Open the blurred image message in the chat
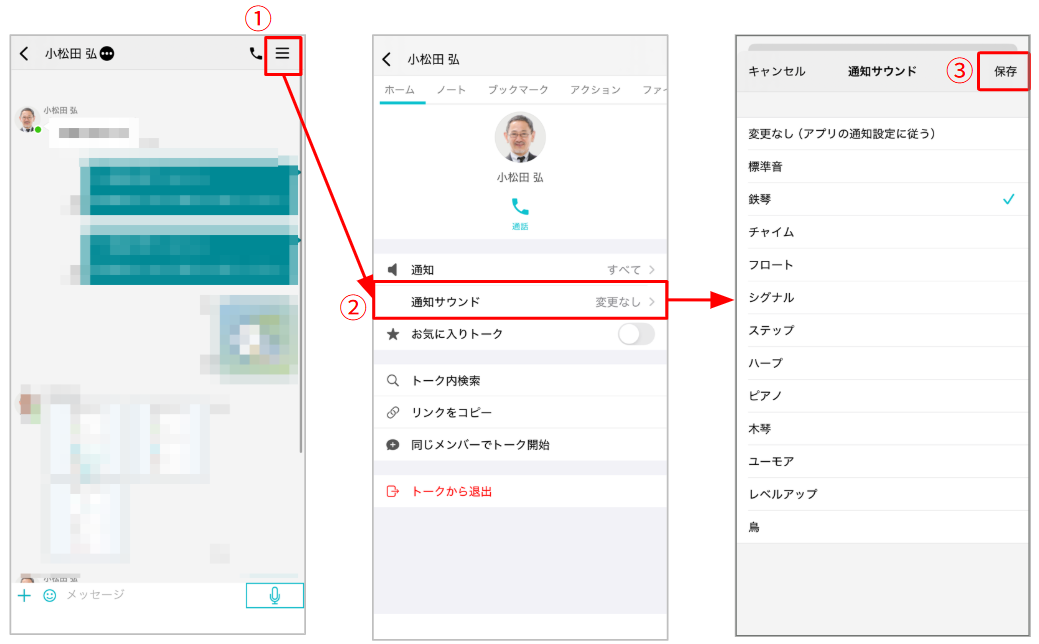Viewport: 1039px width, 644px height. 258,339
